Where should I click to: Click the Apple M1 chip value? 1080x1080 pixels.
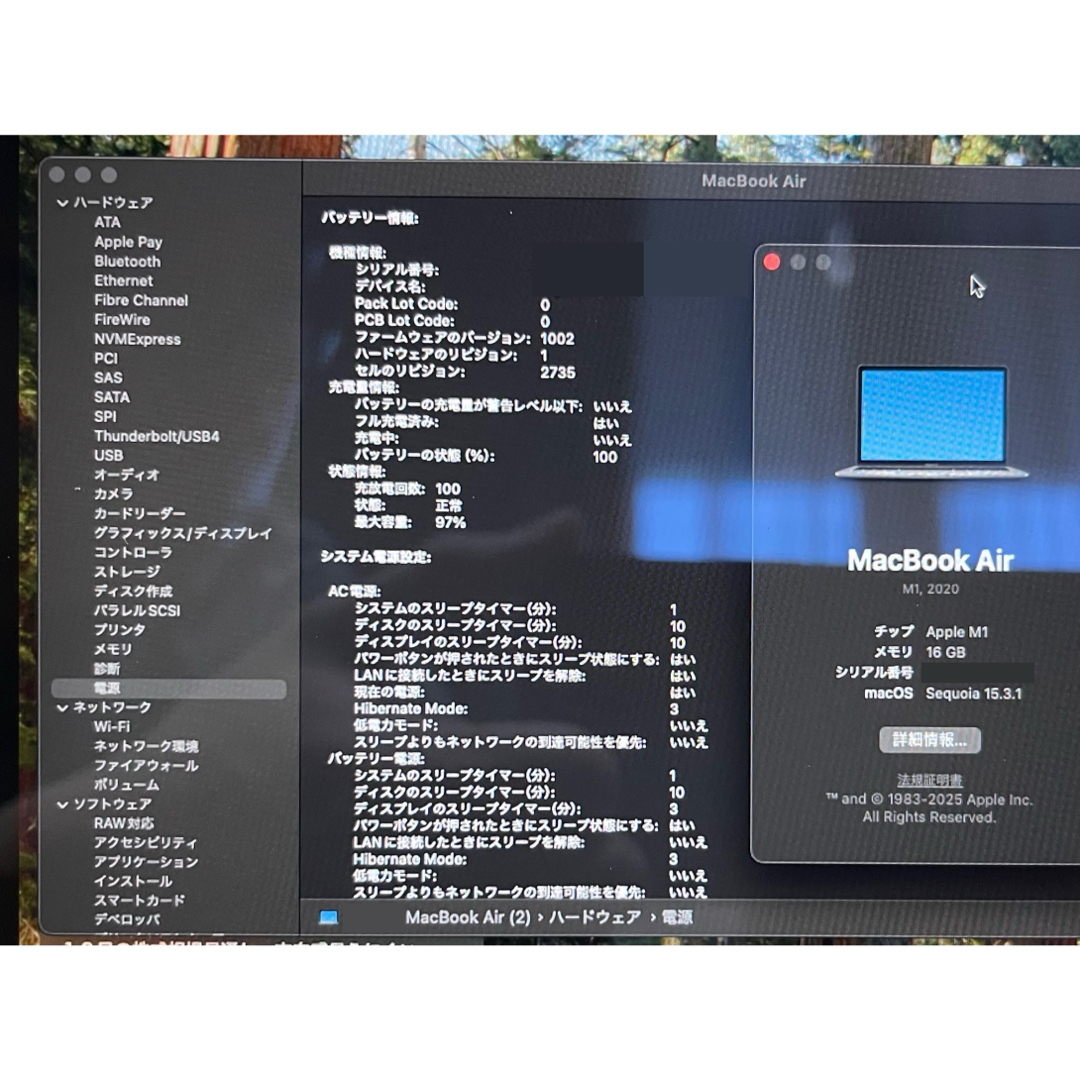[957, 632]
